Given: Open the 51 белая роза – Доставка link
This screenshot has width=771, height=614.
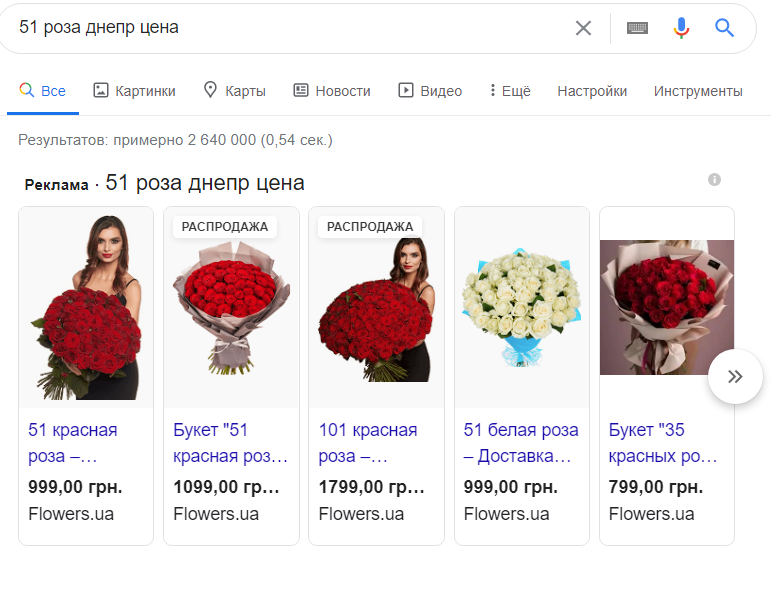Looking at the screenshot, I should (x=521, y=443).
